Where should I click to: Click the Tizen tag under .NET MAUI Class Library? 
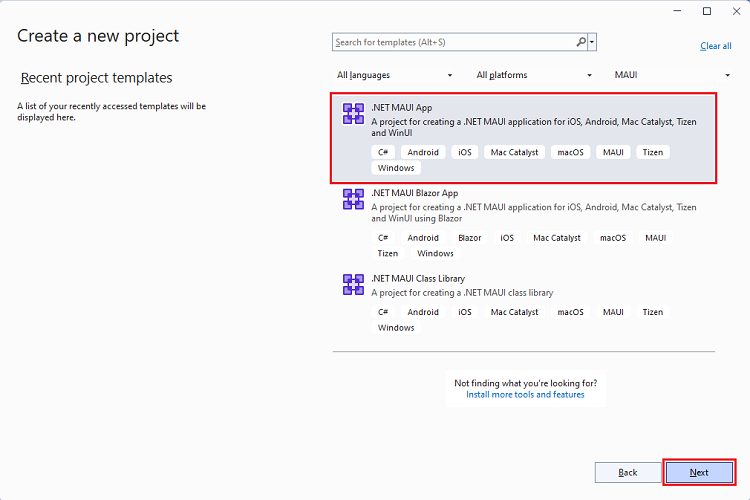[x=652, y=312]
